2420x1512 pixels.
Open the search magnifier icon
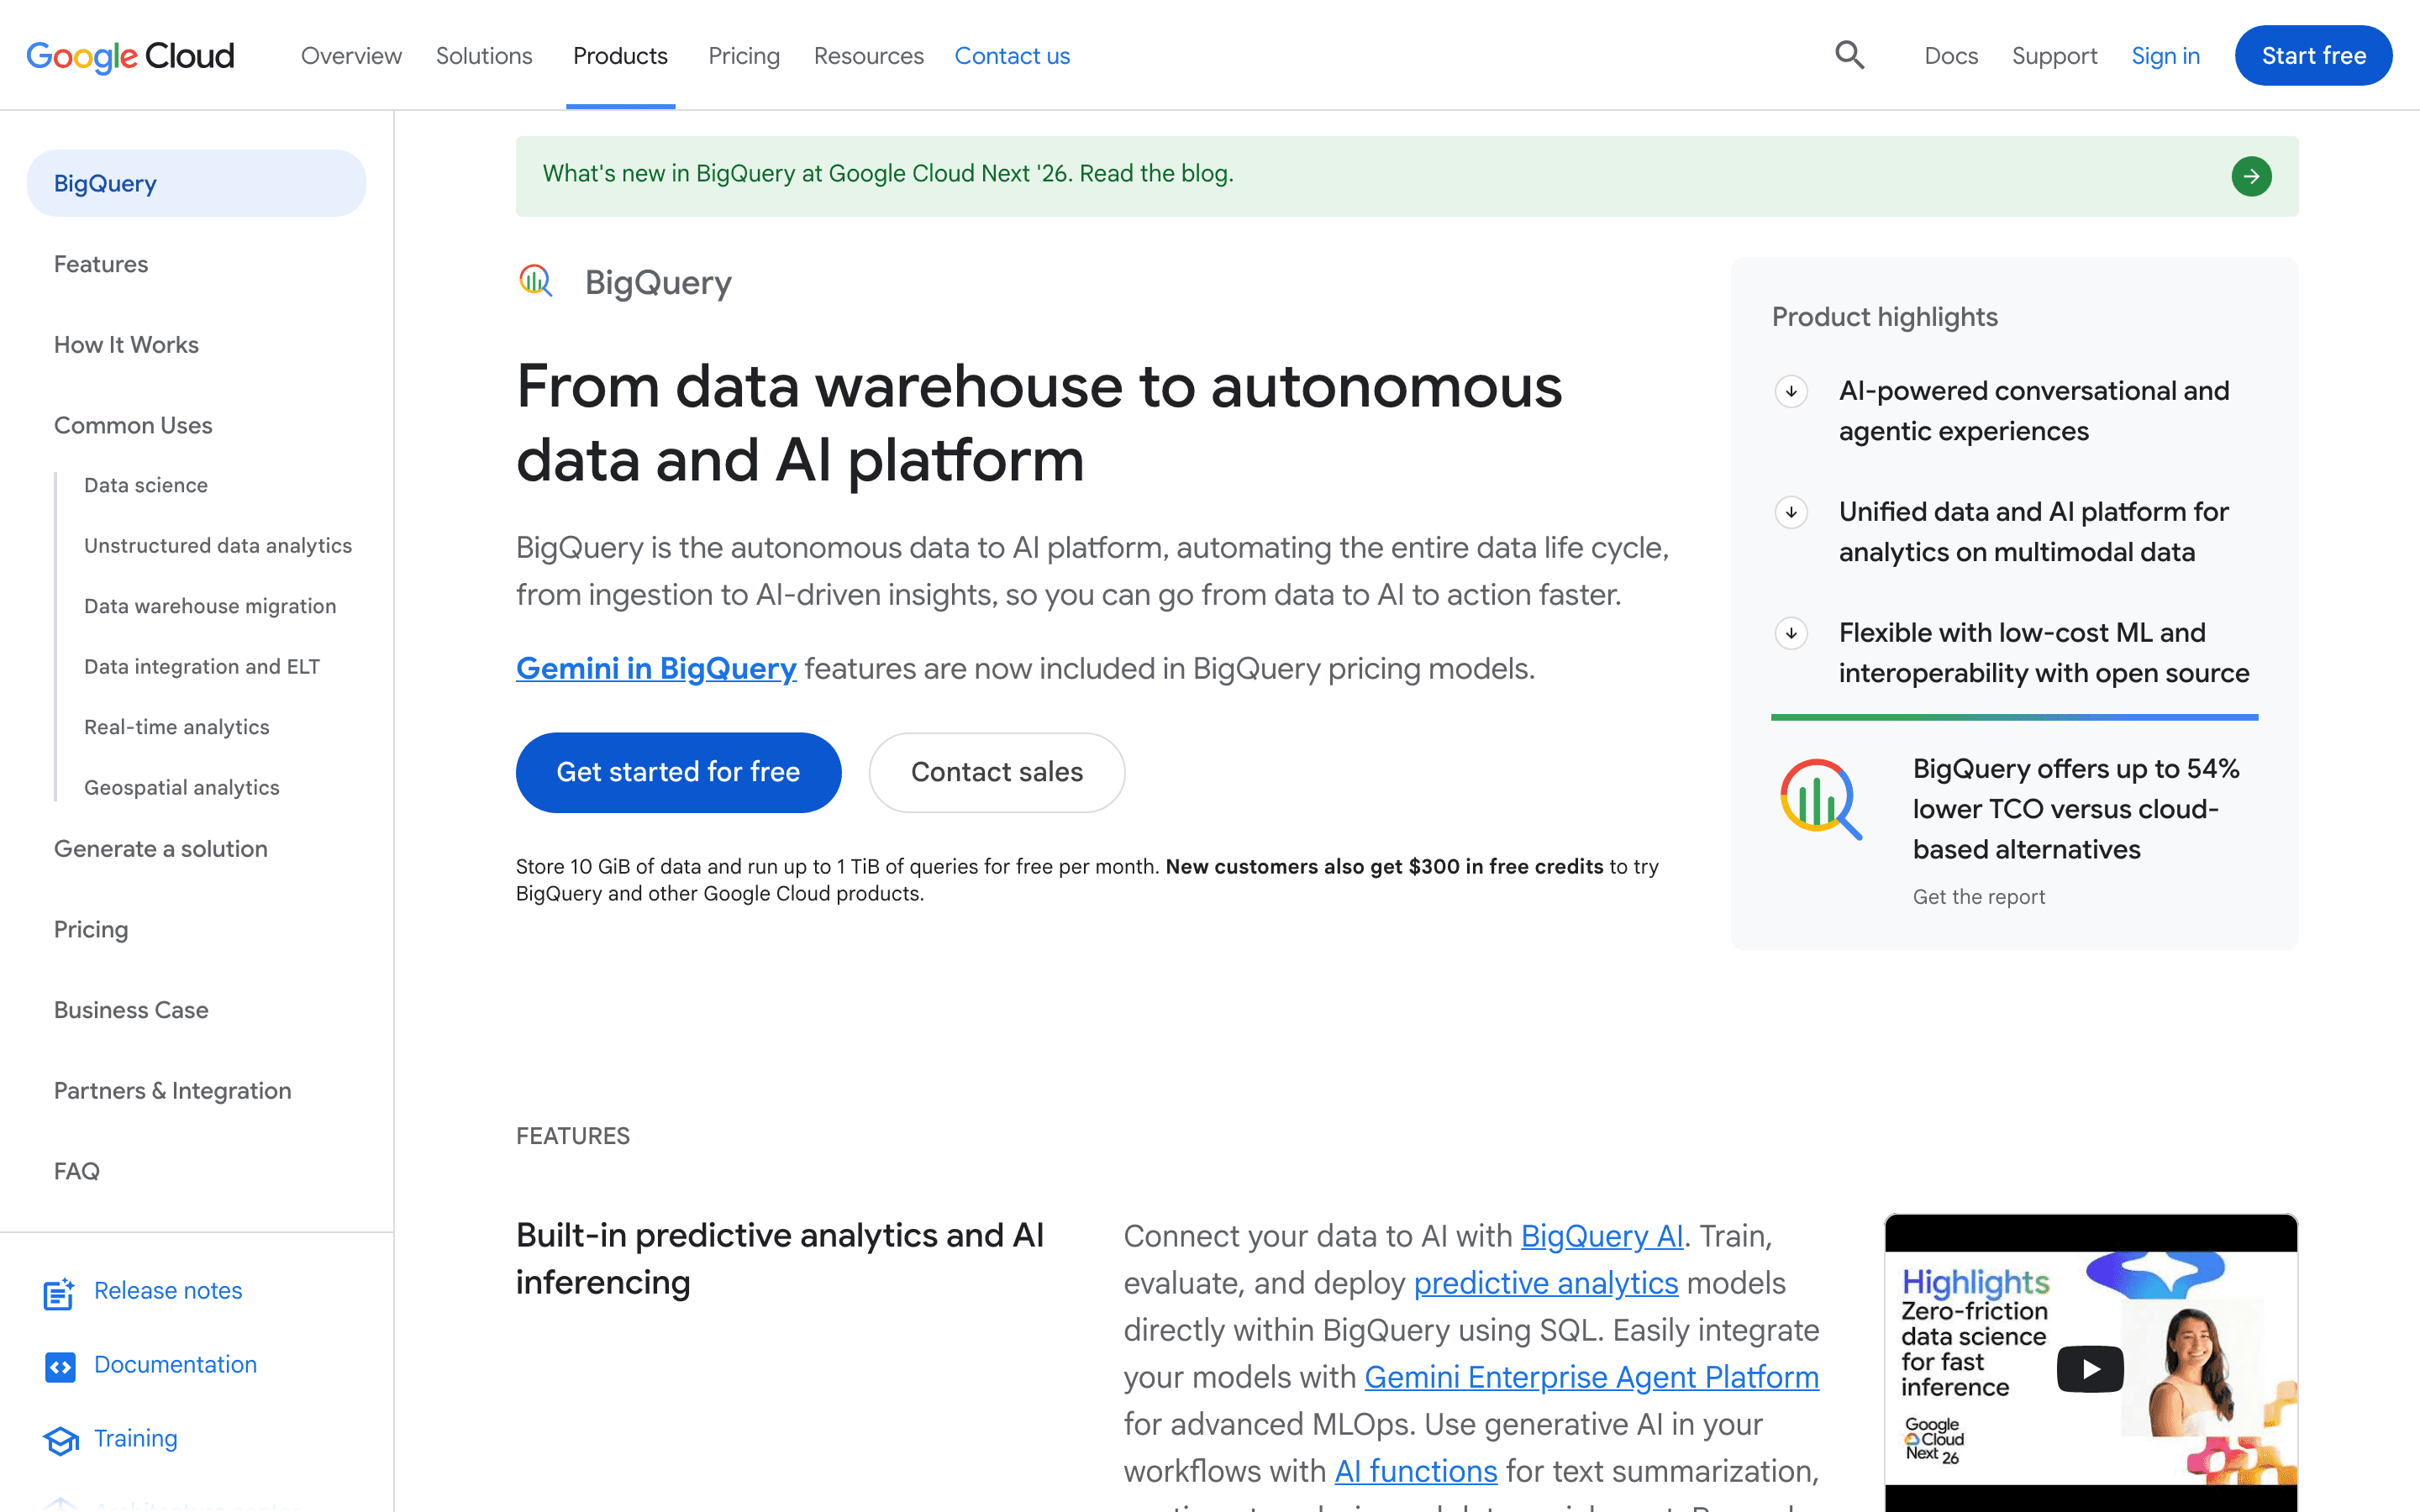[x=1849, y=55]
